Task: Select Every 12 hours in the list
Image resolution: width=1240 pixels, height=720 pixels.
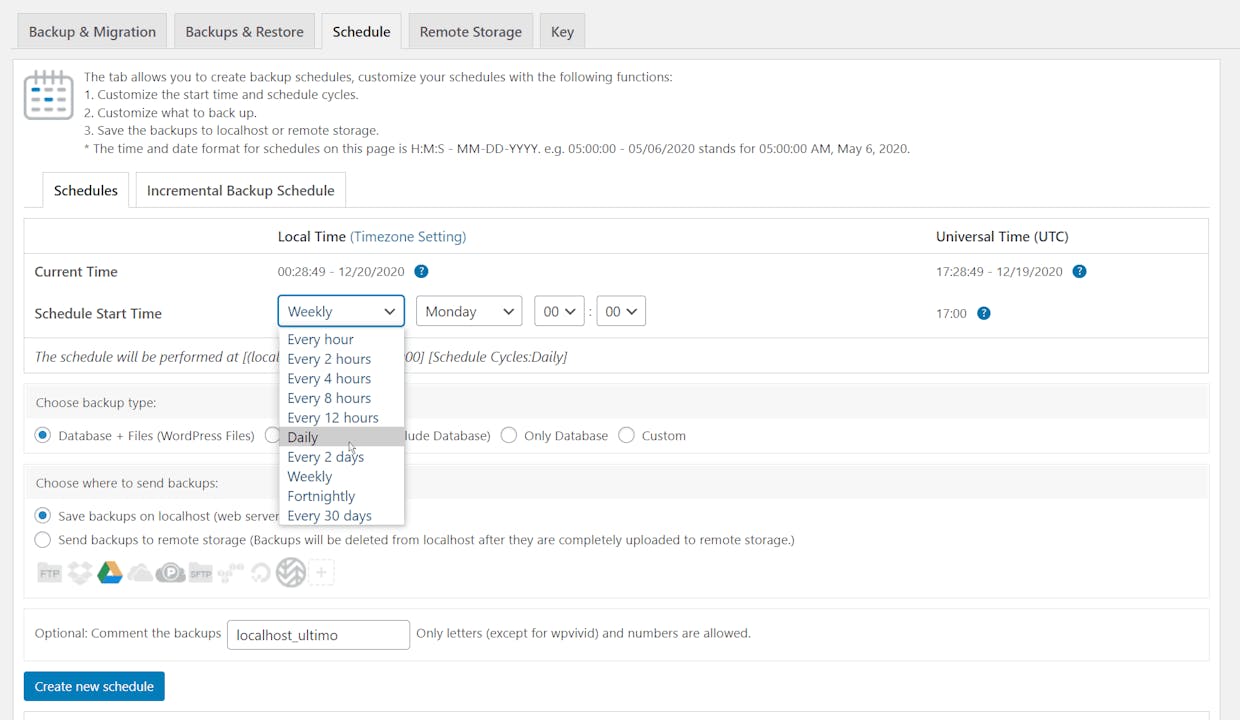Action: pyautogui.click(x=341, y=418)
